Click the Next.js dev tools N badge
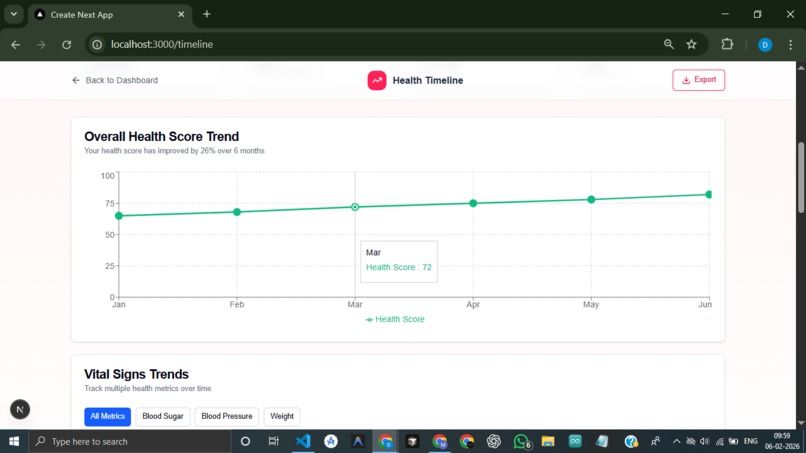This screenshot has height=453, width=806. 20,409
